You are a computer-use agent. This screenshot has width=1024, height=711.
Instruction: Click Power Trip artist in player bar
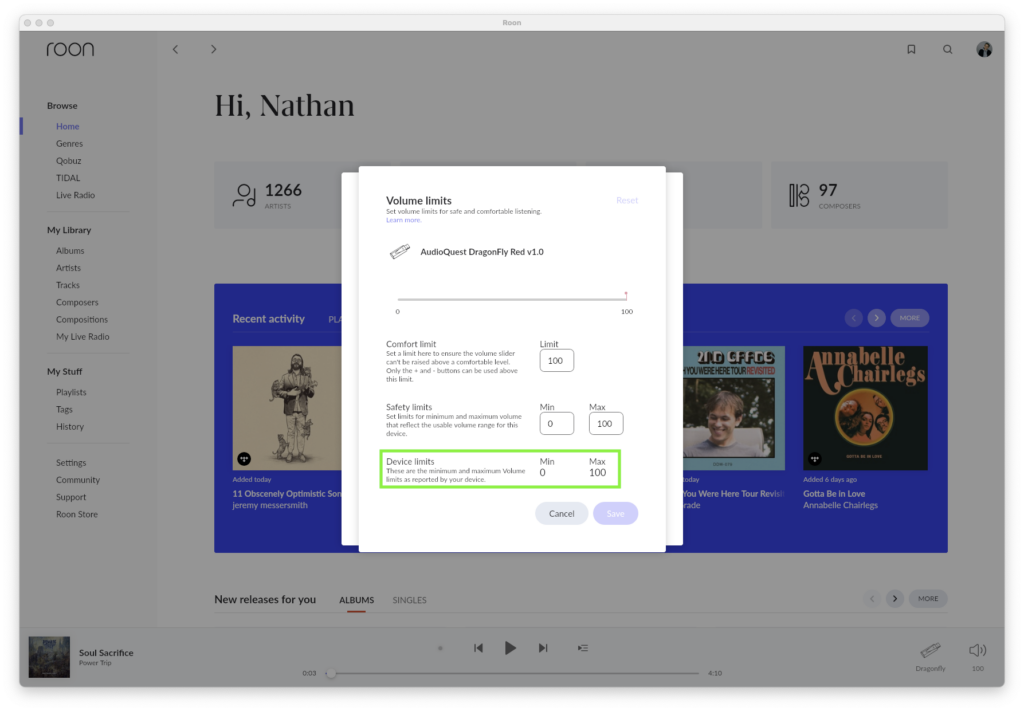pyautogui.click(x=95, y=663)
